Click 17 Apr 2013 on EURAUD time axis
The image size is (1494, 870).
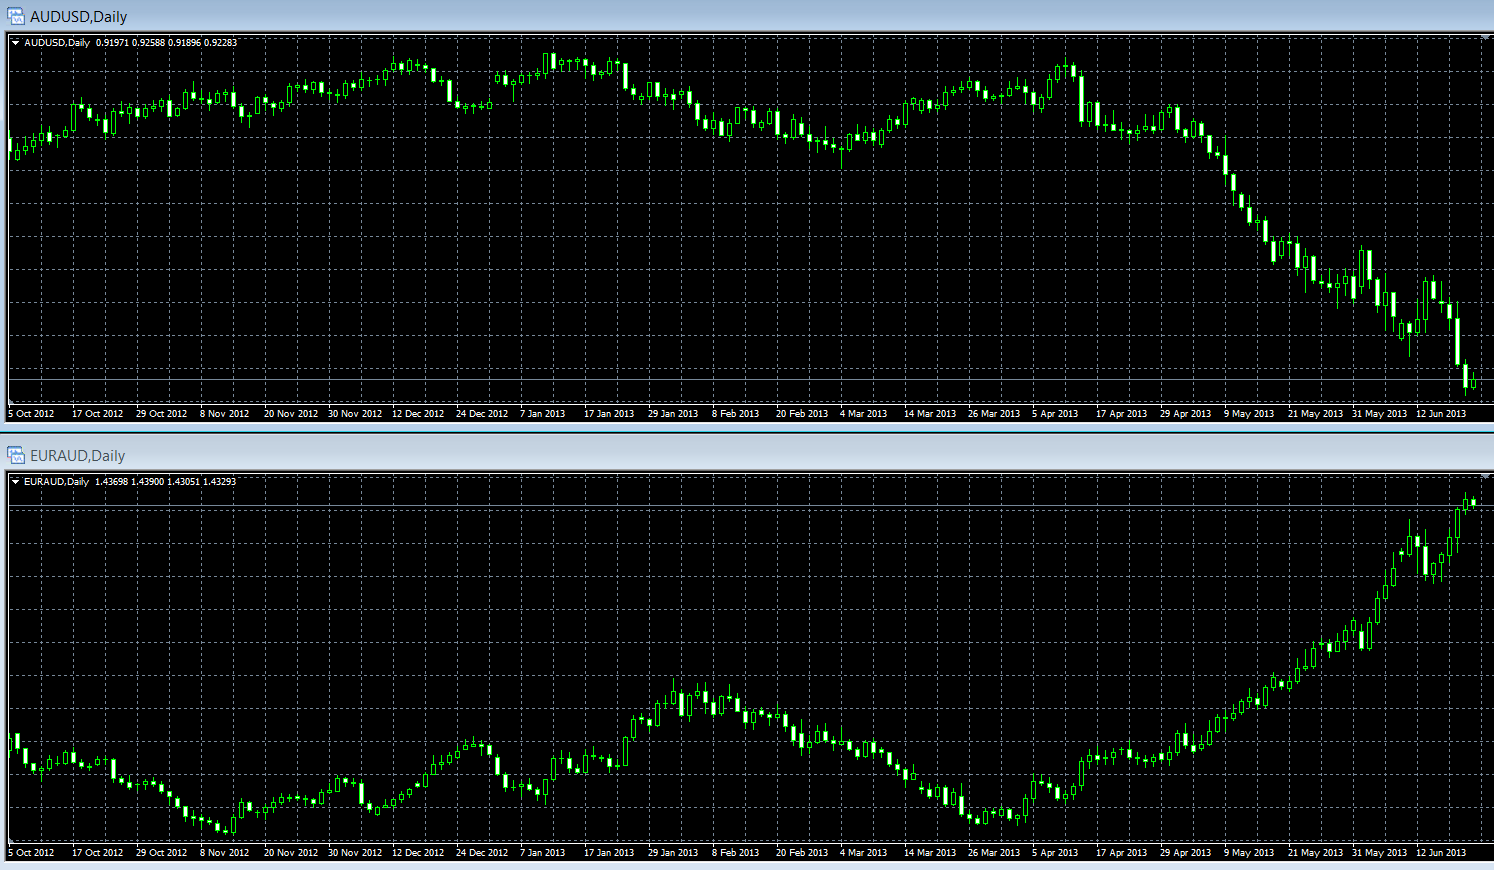coord(1121,853)
